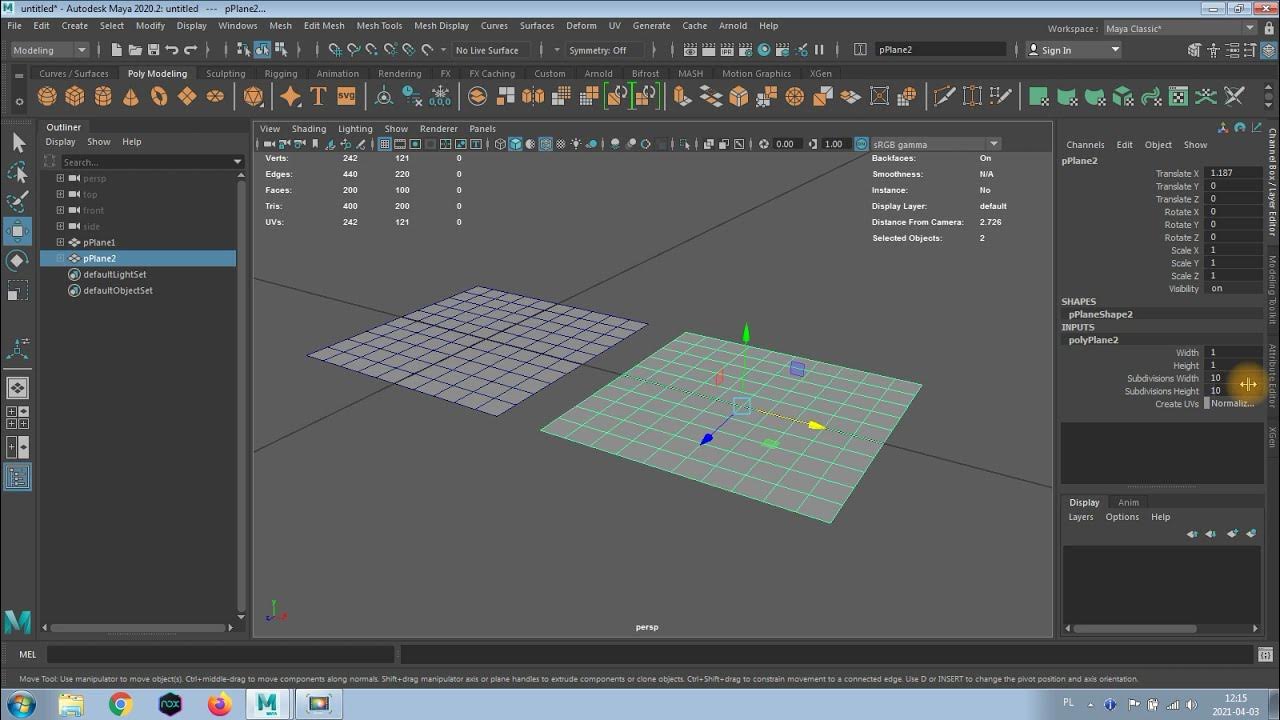The image size is (1280, 720).
Task: Switch to the Sculpting shelf tab
Action: click(x=225, y=73)
